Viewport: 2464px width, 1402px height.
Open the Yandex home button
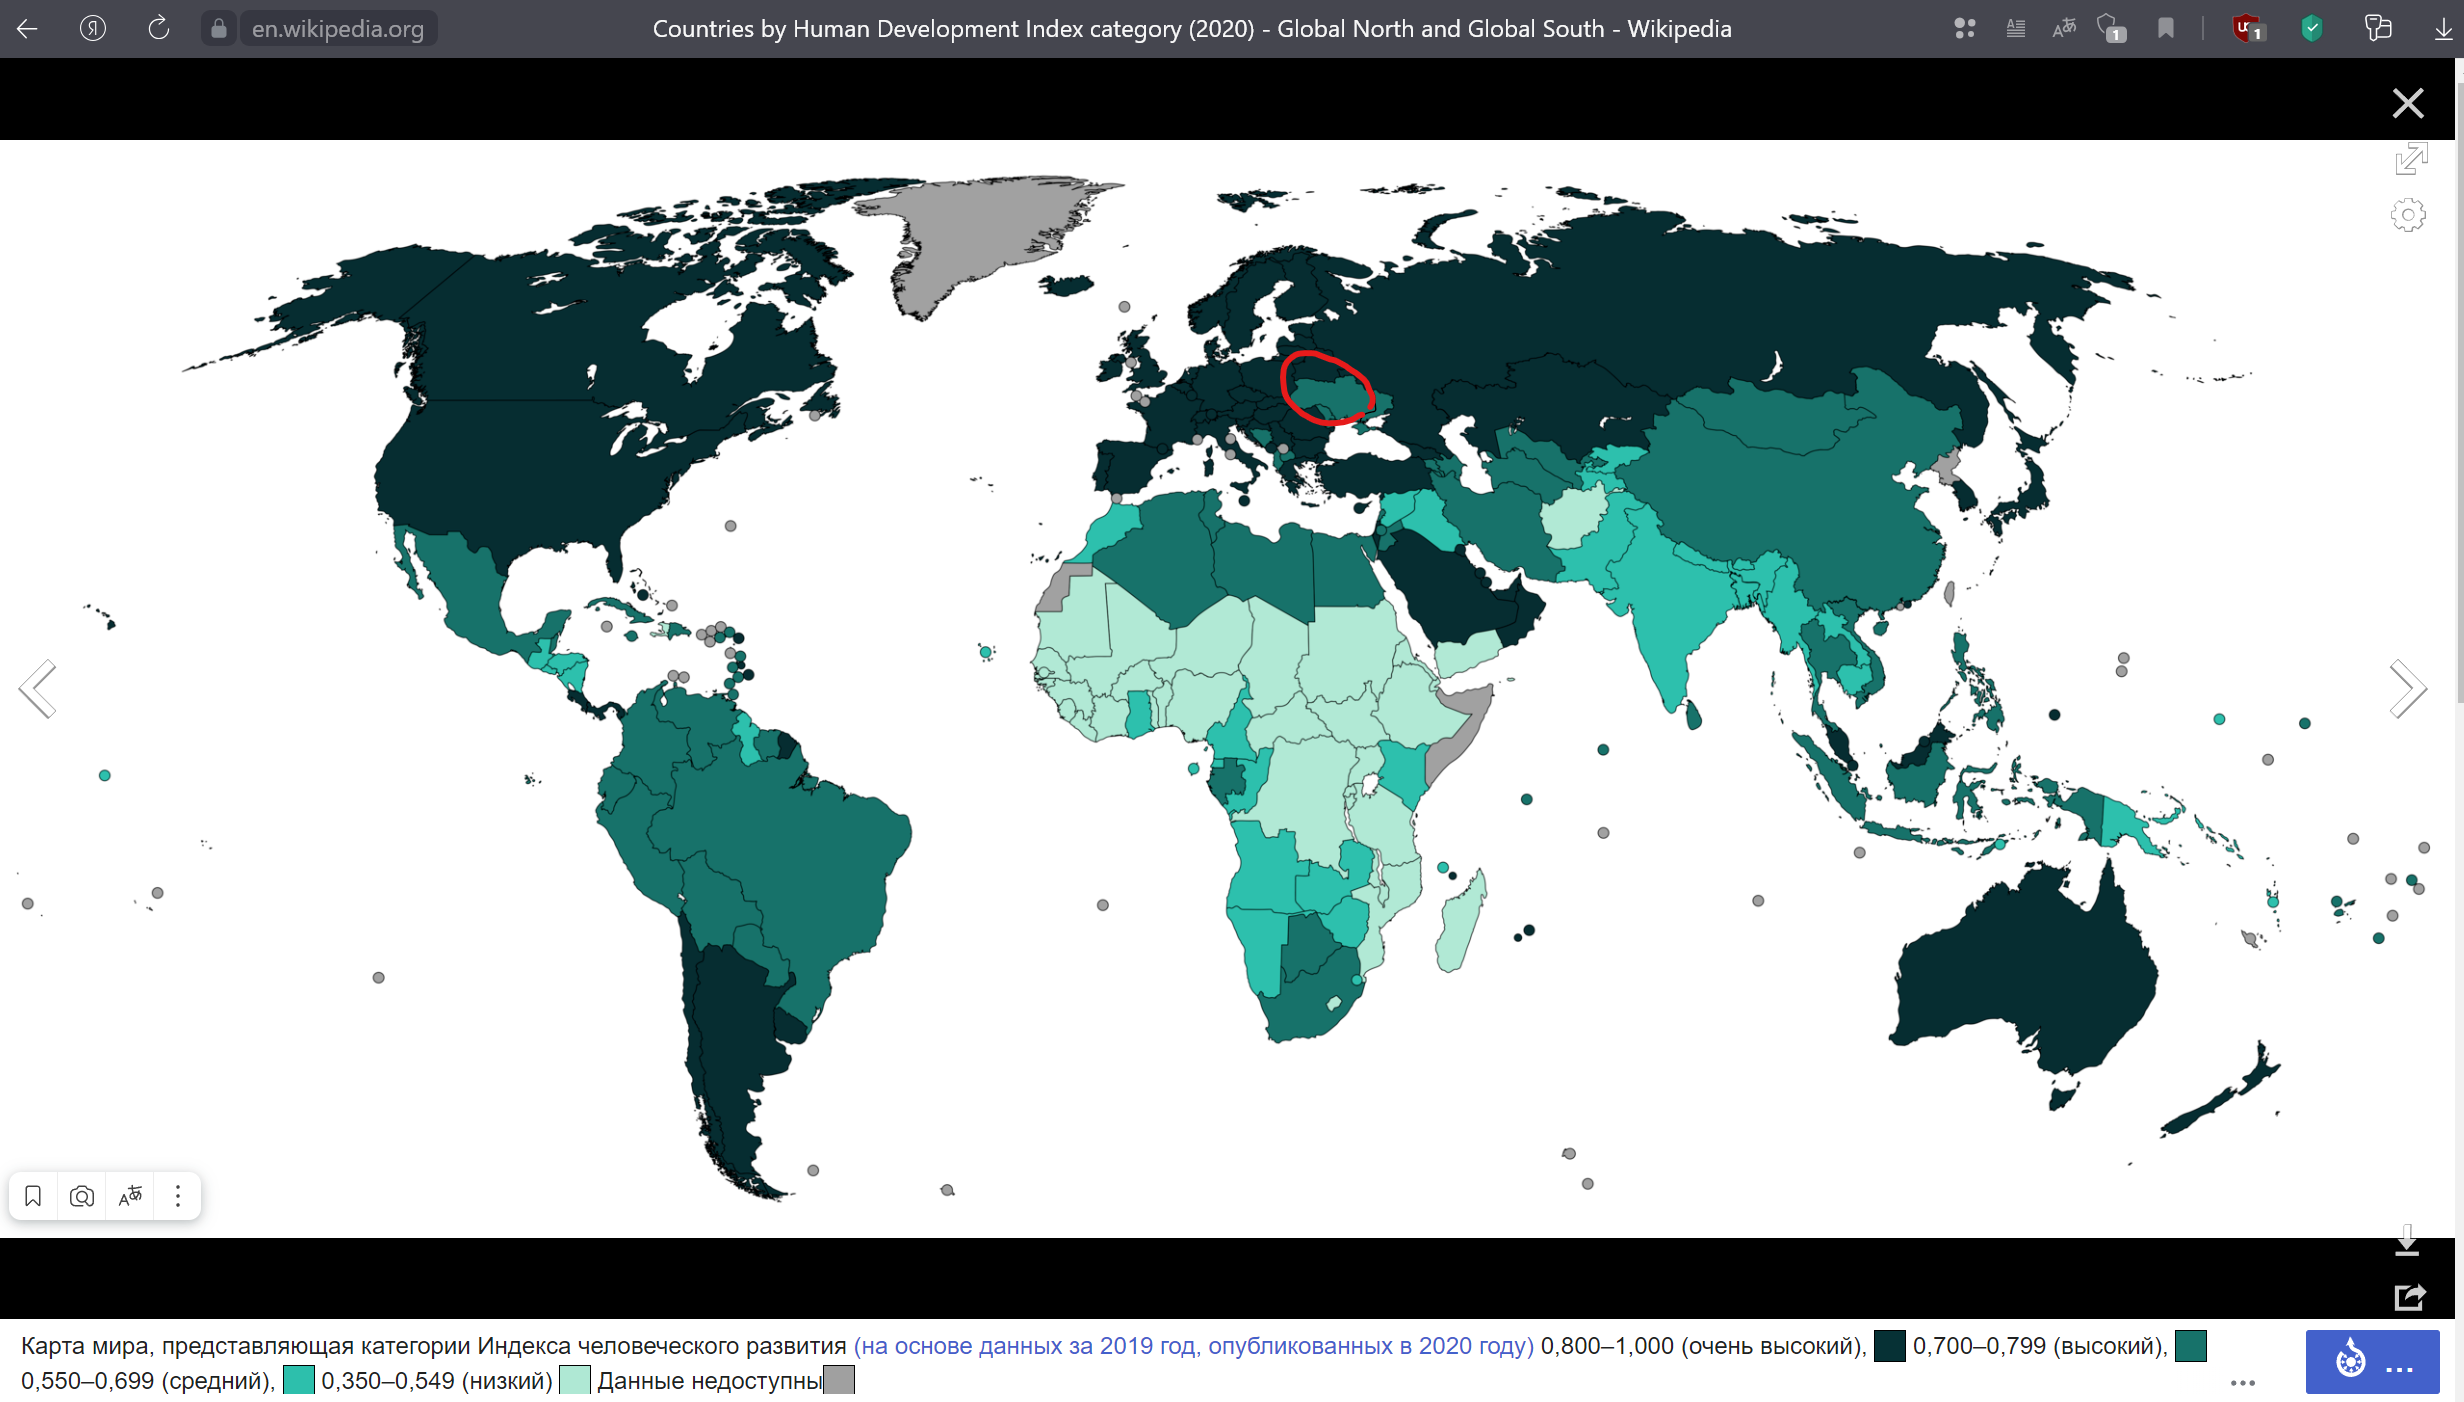coord(92,29)
